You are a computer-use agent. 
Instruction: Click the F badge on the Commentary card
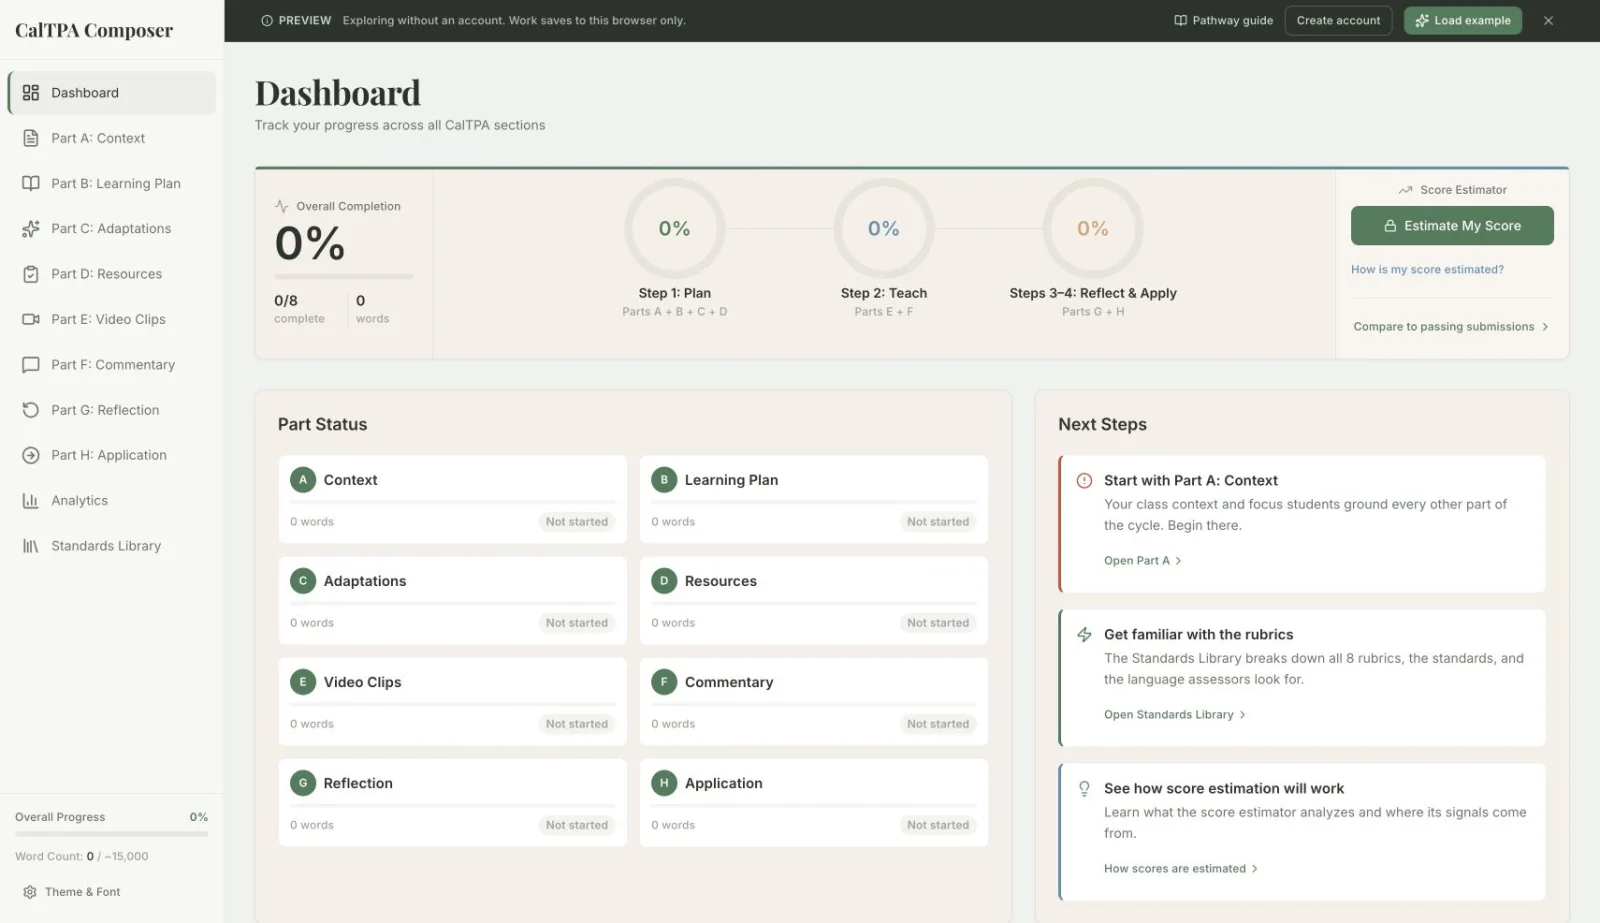coord(664,682)
